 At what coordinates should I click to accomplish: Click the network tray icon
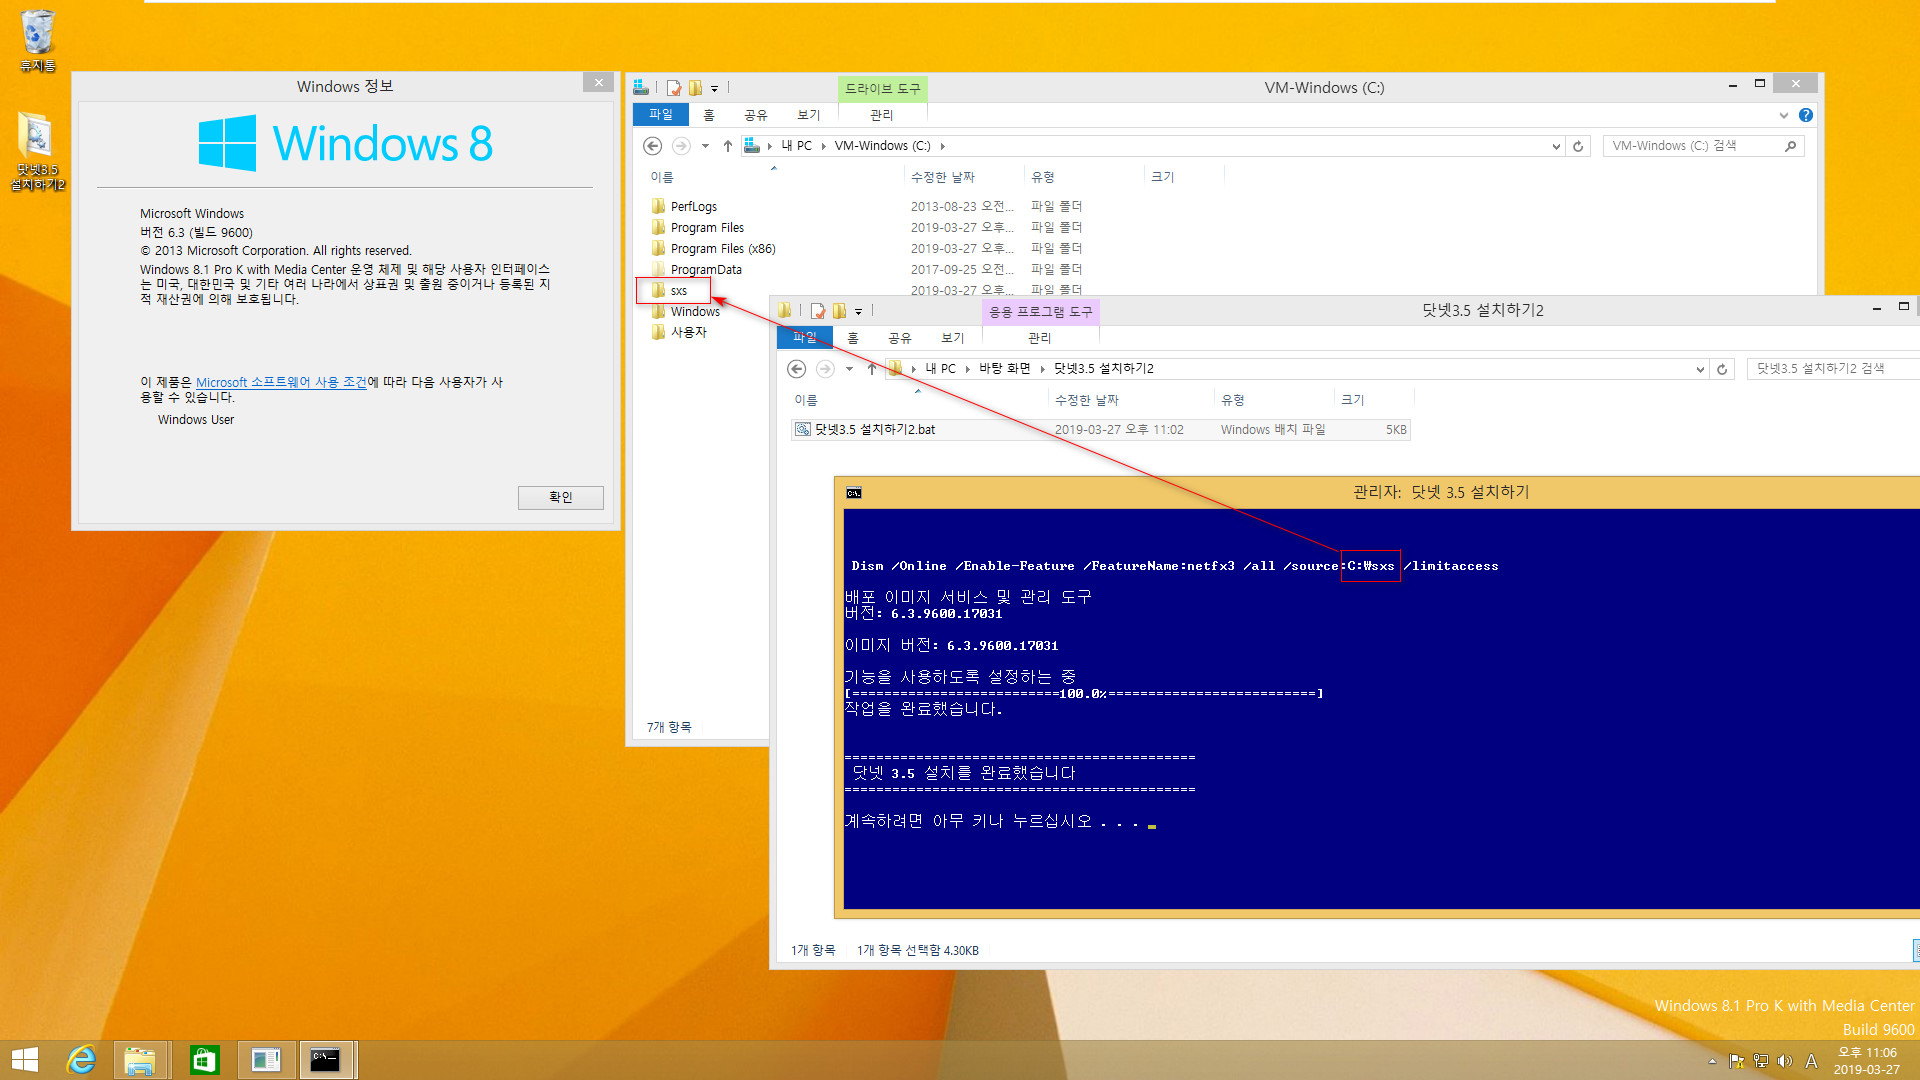(x=1761, y=1061)
